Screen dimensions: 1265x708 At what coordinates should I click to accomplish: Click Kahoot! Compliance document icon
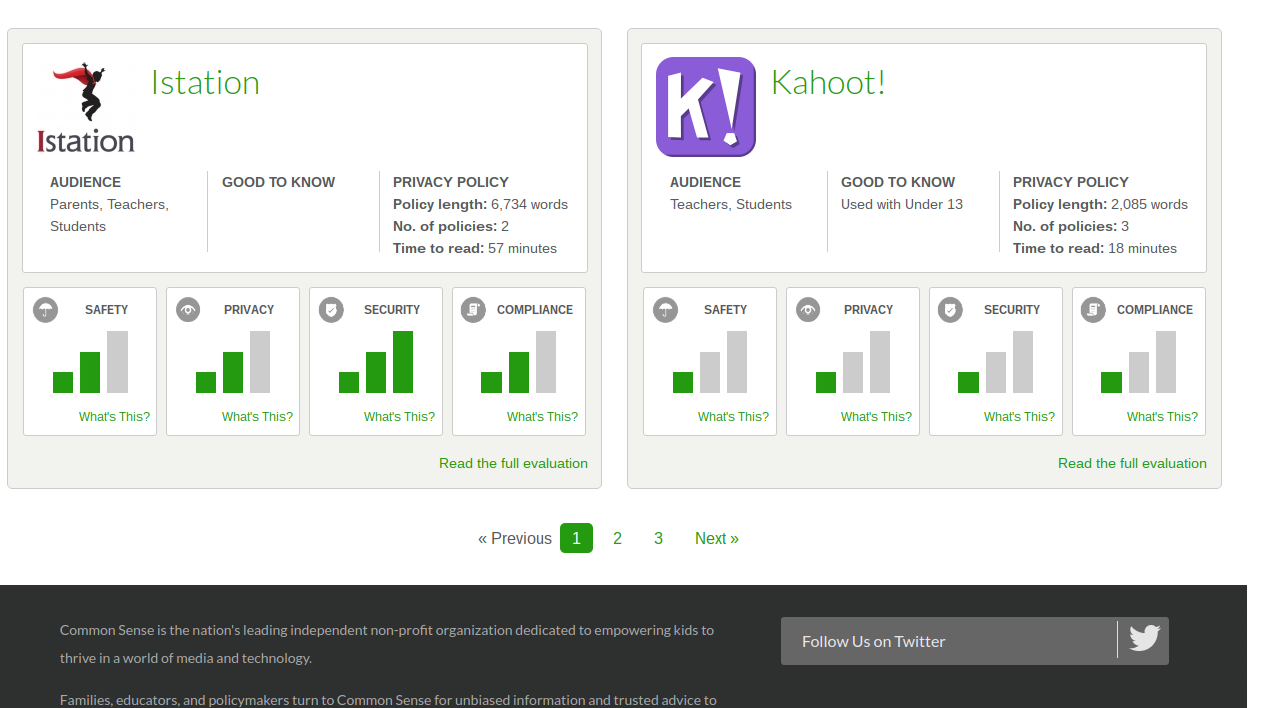1093,310
